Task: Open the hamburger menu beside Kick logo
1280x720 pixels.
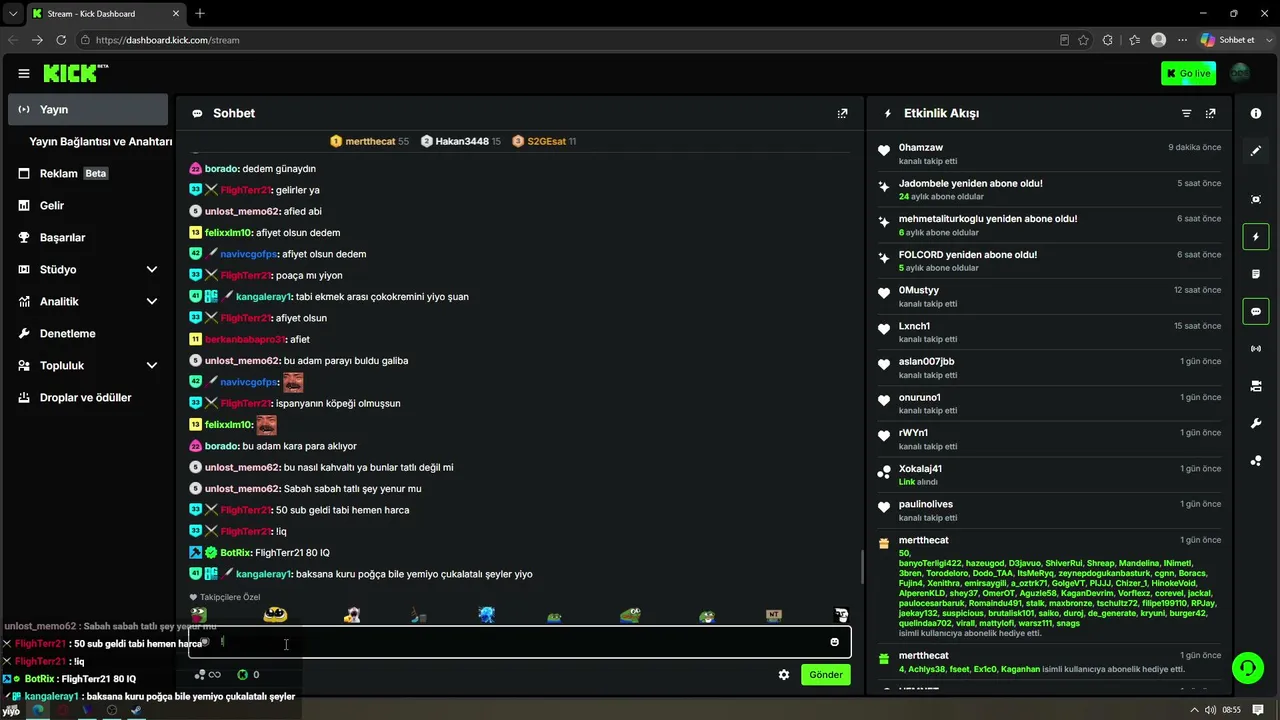Action: click(24, 73)
